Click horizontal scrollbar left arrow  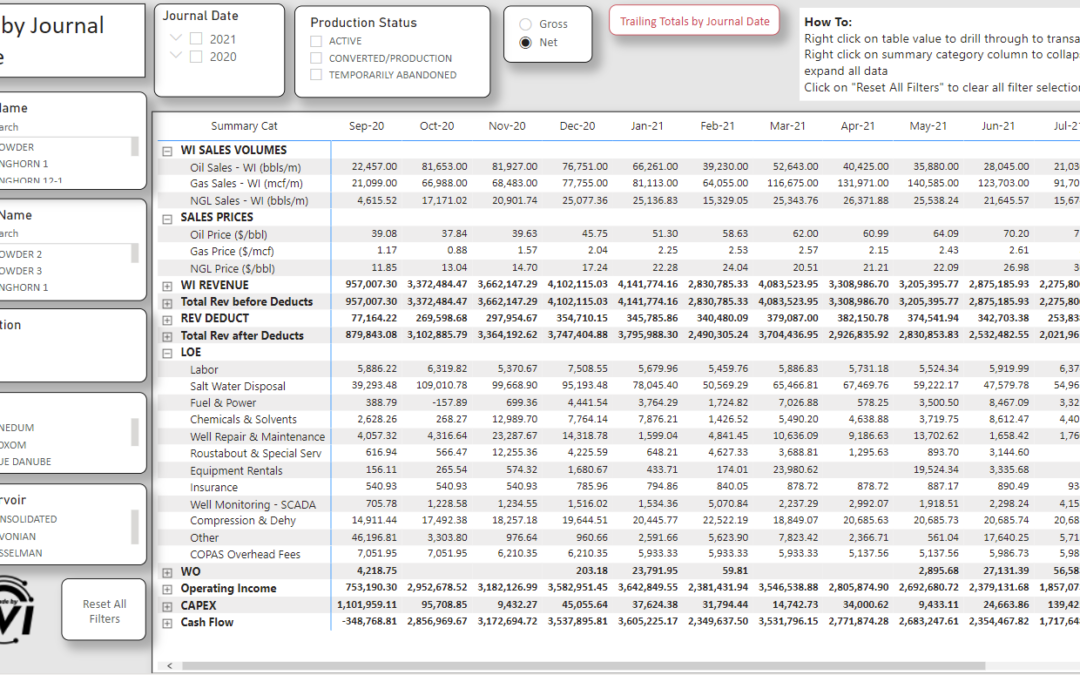169,666
